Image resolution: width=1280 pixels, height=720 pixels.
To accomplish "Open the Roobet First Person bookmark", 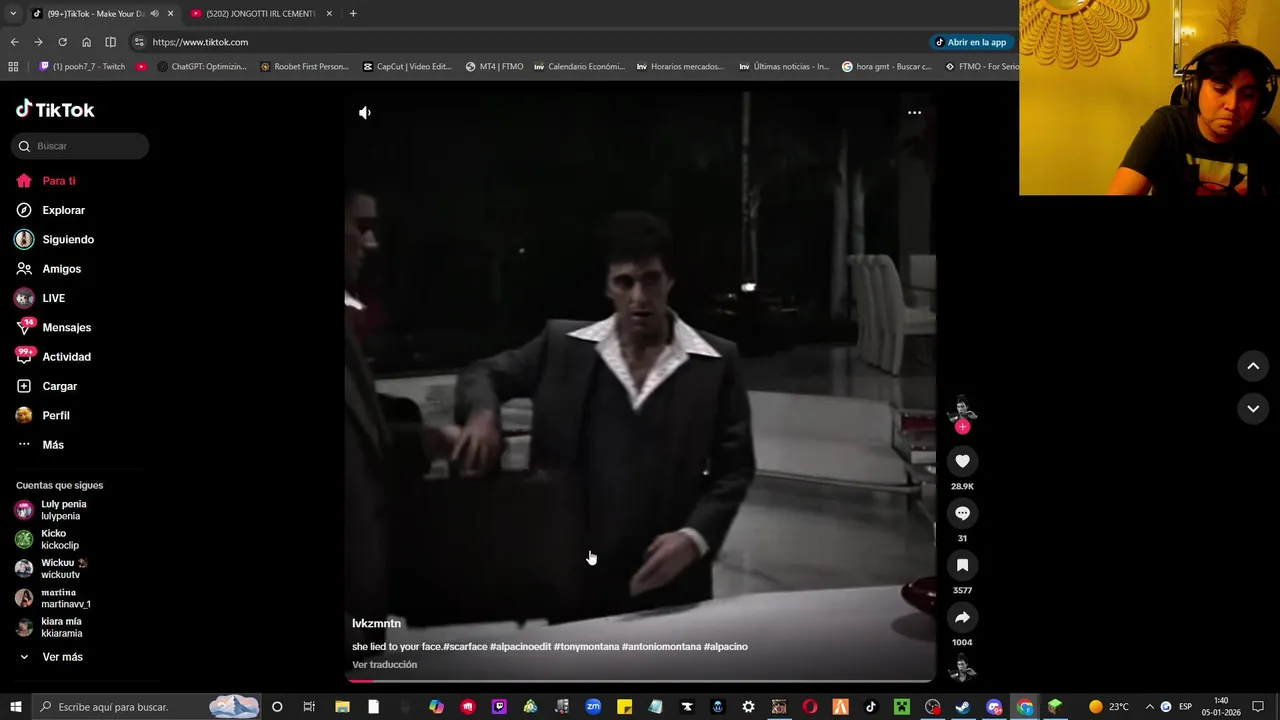I will click(304, 67).
